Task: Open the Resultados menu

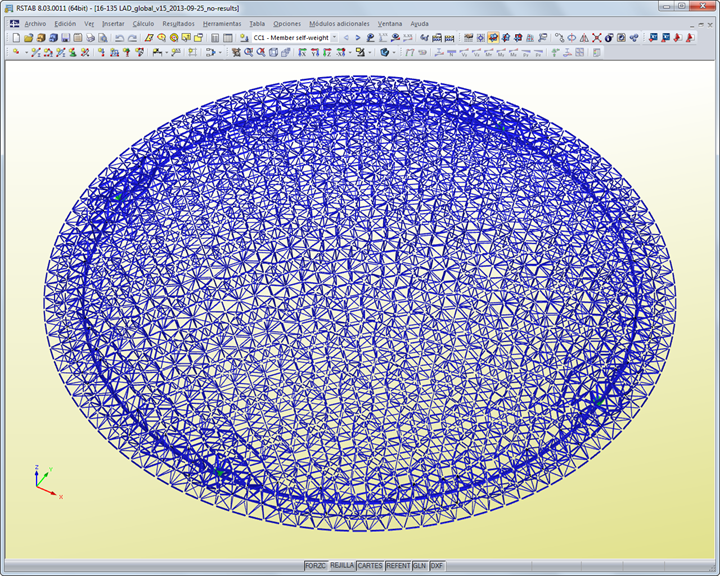Action: point(178,23)
